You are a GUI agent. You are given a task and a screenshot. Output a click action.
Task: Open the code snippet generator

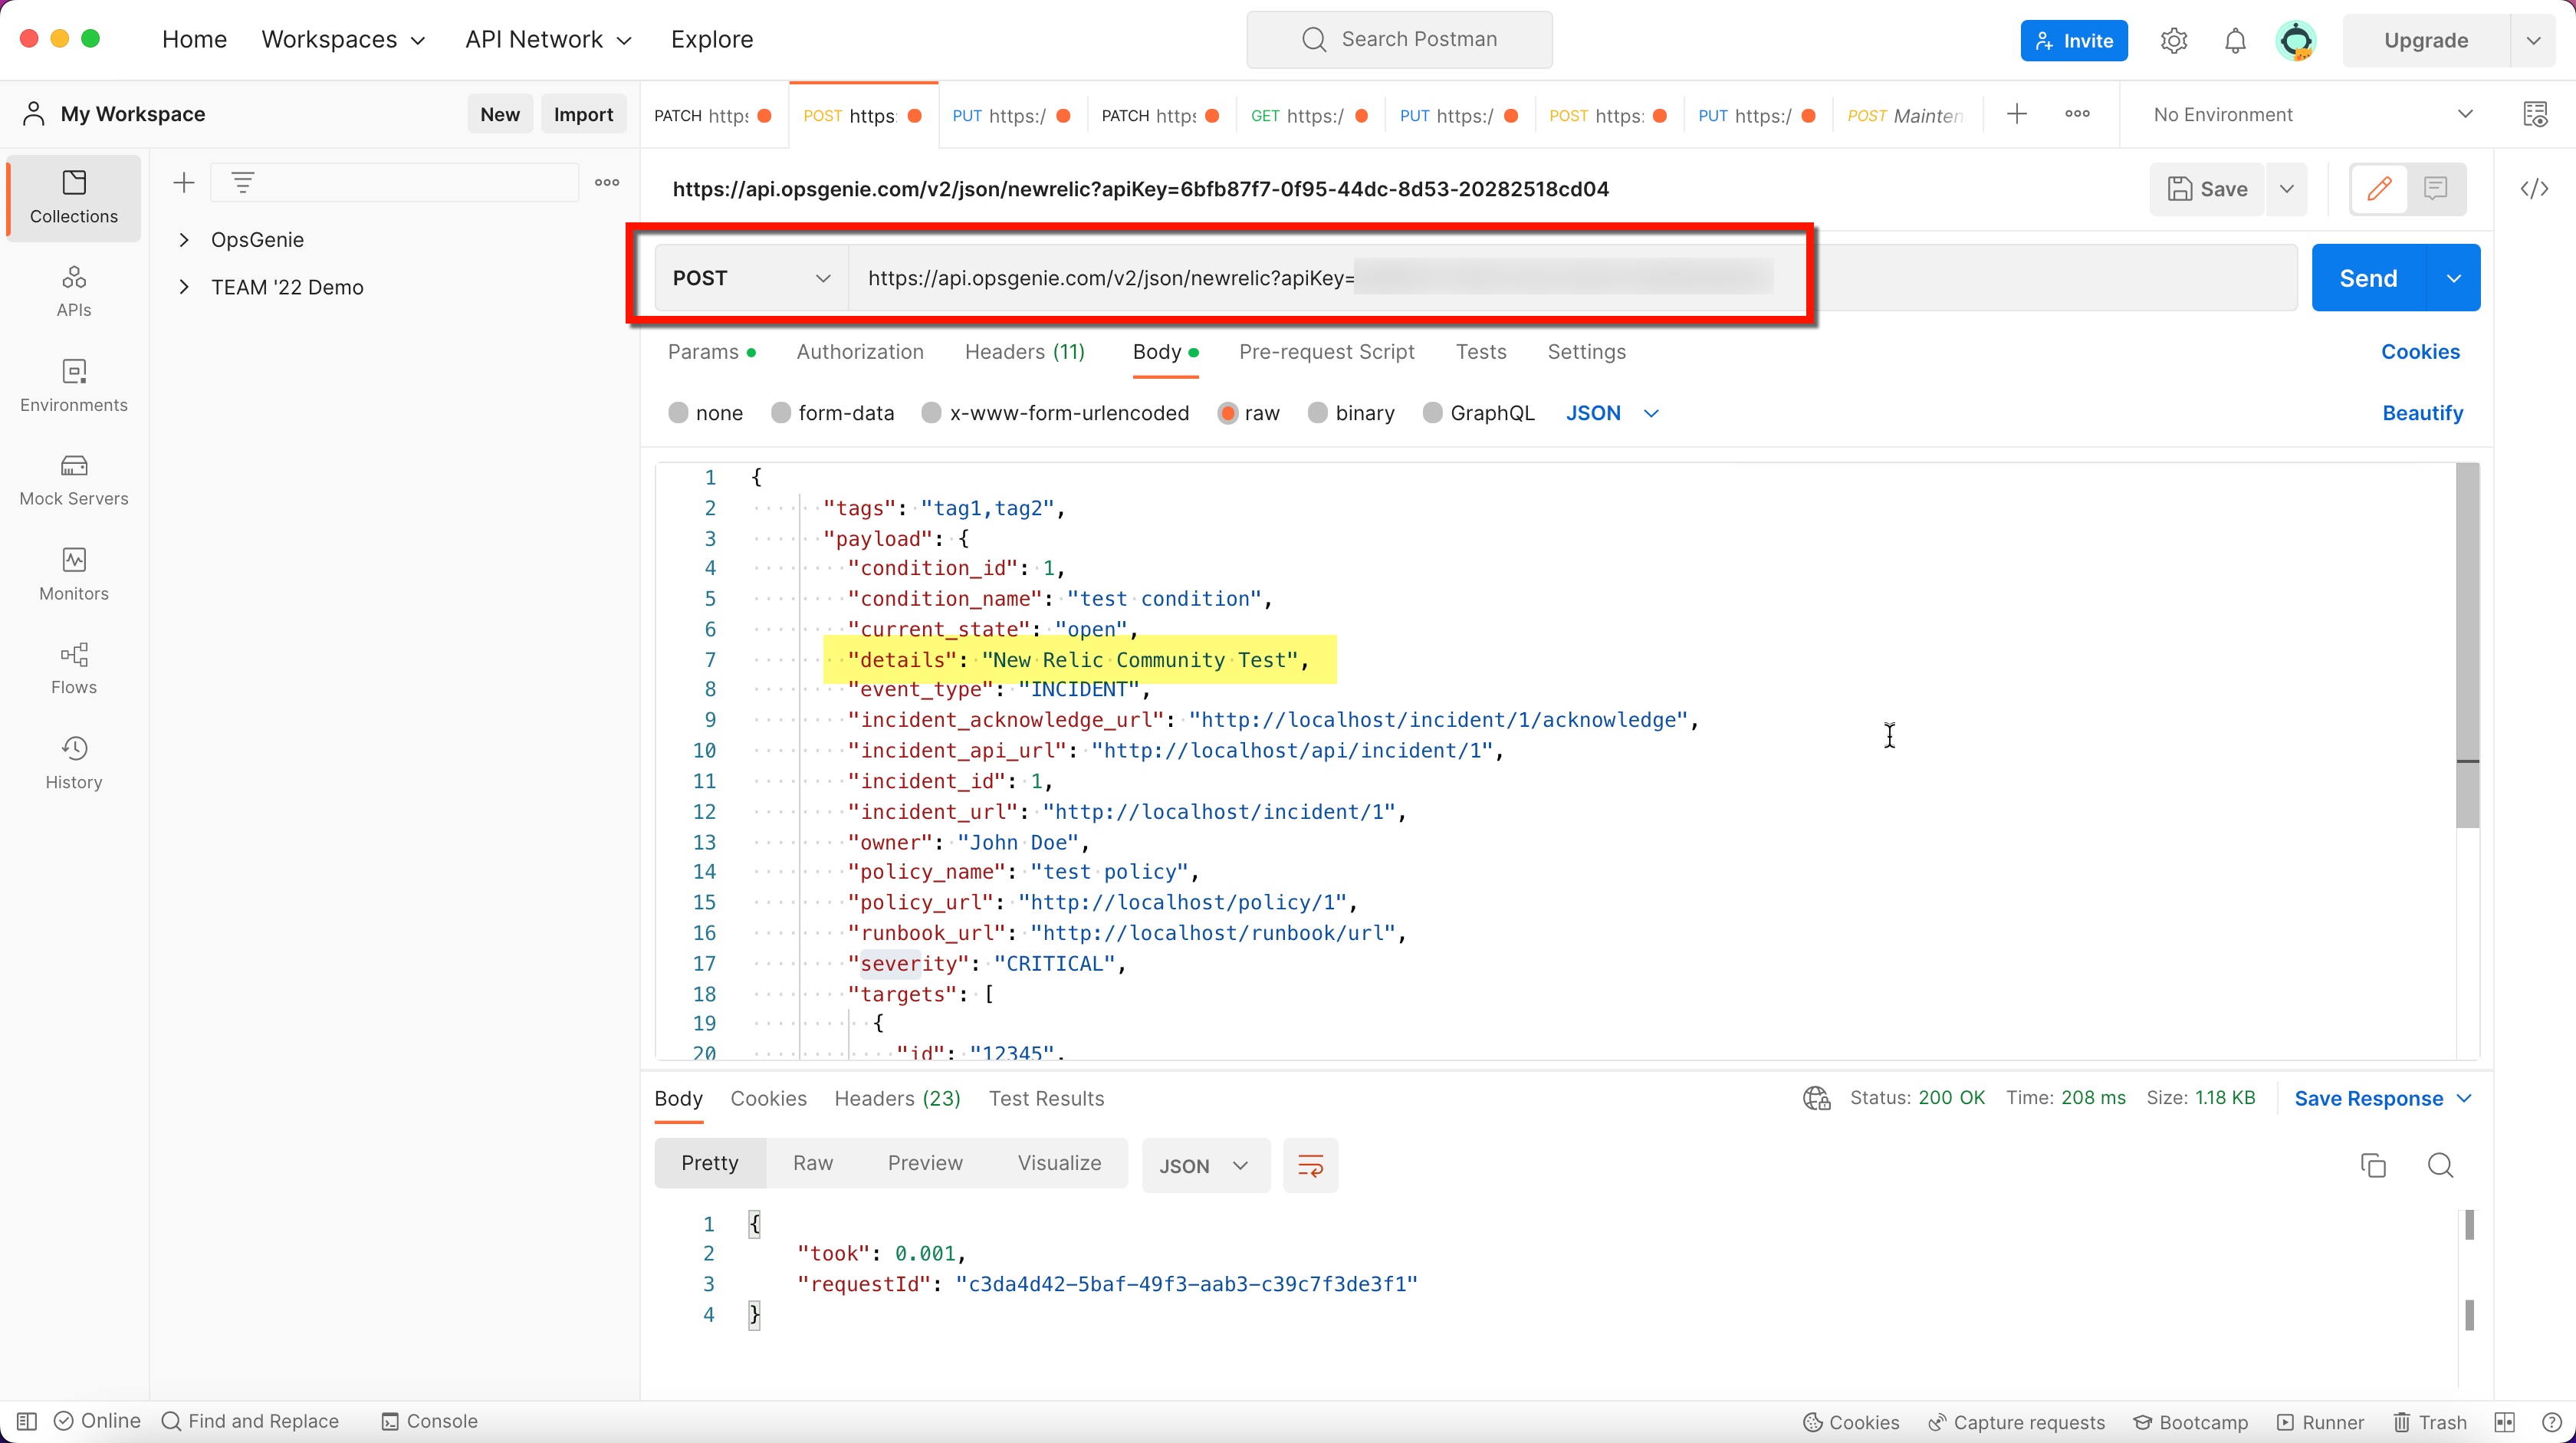click(x=2534, y=189)
